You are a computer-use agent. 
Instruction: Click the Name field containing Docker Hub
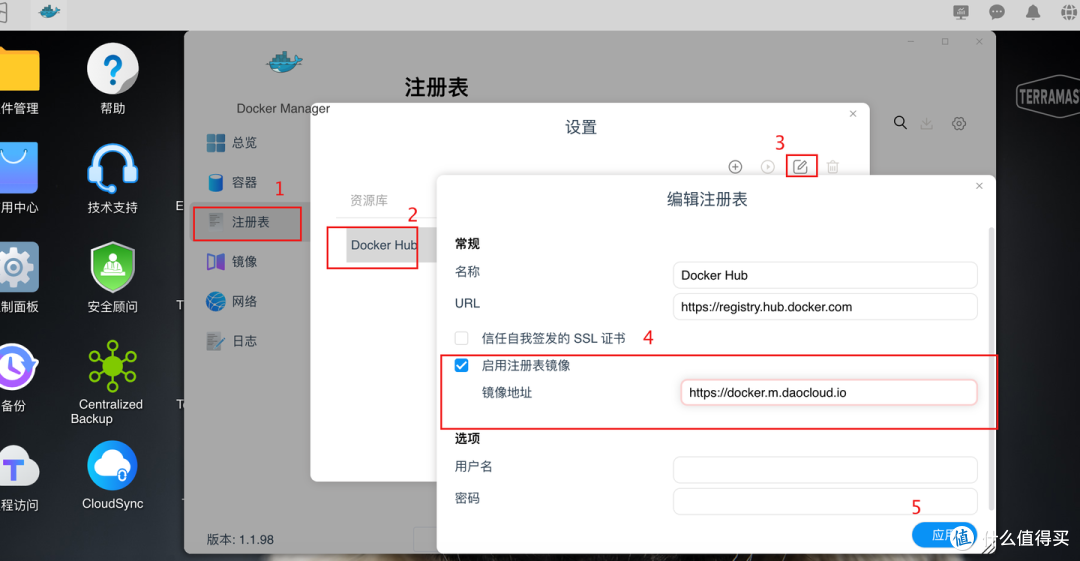coord(825,275)
